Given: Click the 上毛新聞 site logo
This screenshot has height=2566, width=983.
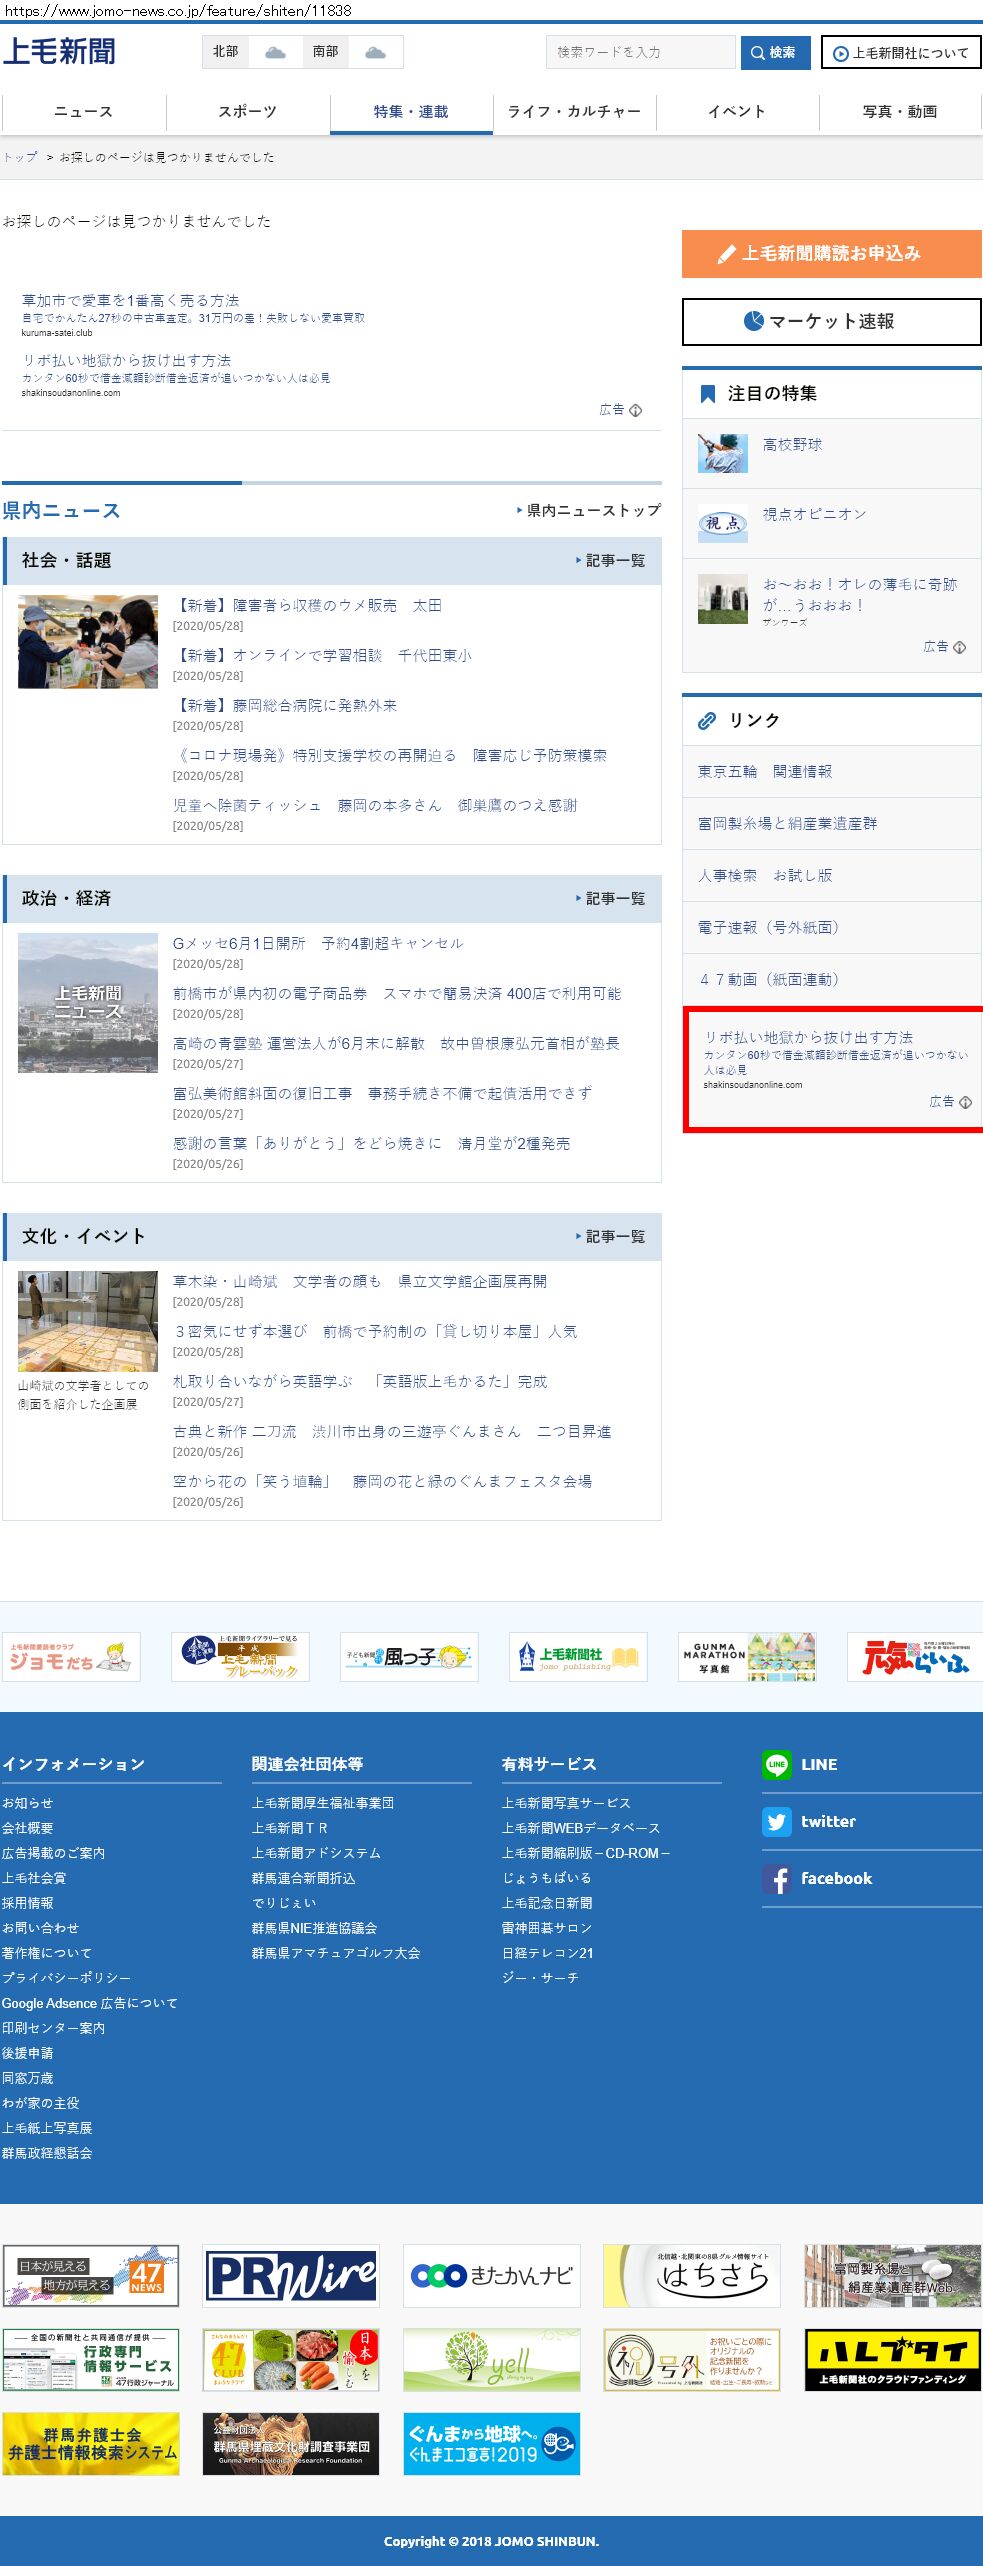Looking at the screenshot, I should (x=59, y=52).
